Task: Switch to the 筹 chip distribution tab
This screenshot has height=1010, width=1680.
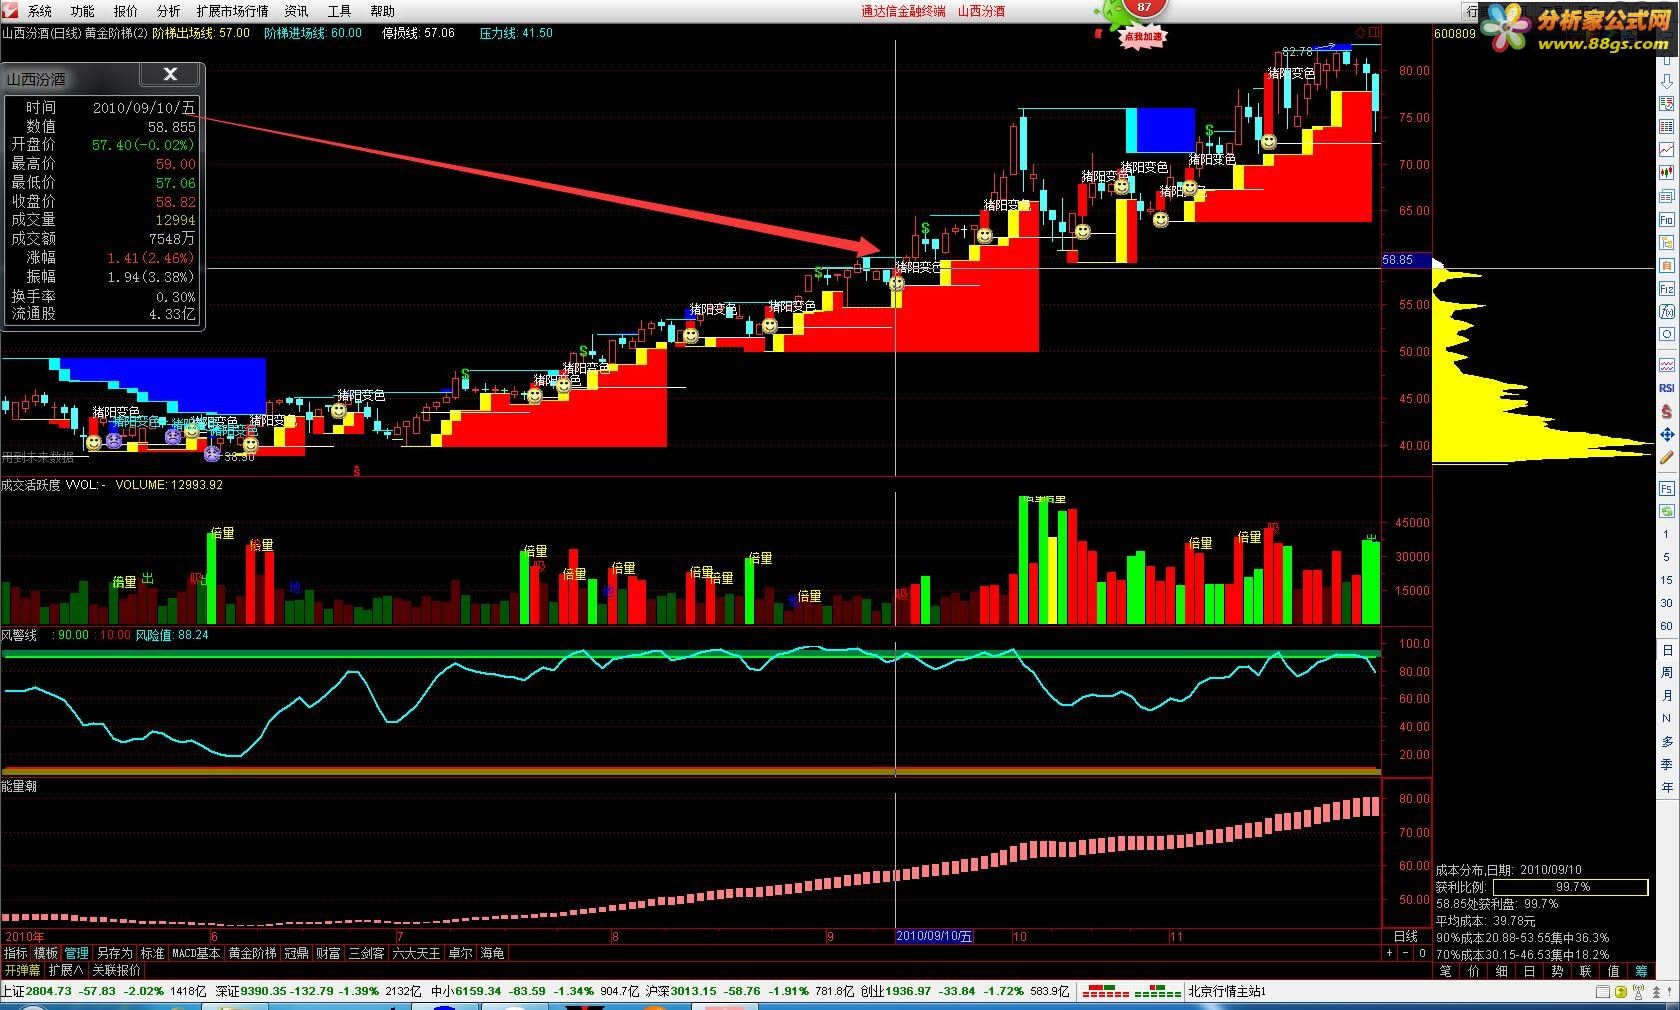Action: 1641,971
